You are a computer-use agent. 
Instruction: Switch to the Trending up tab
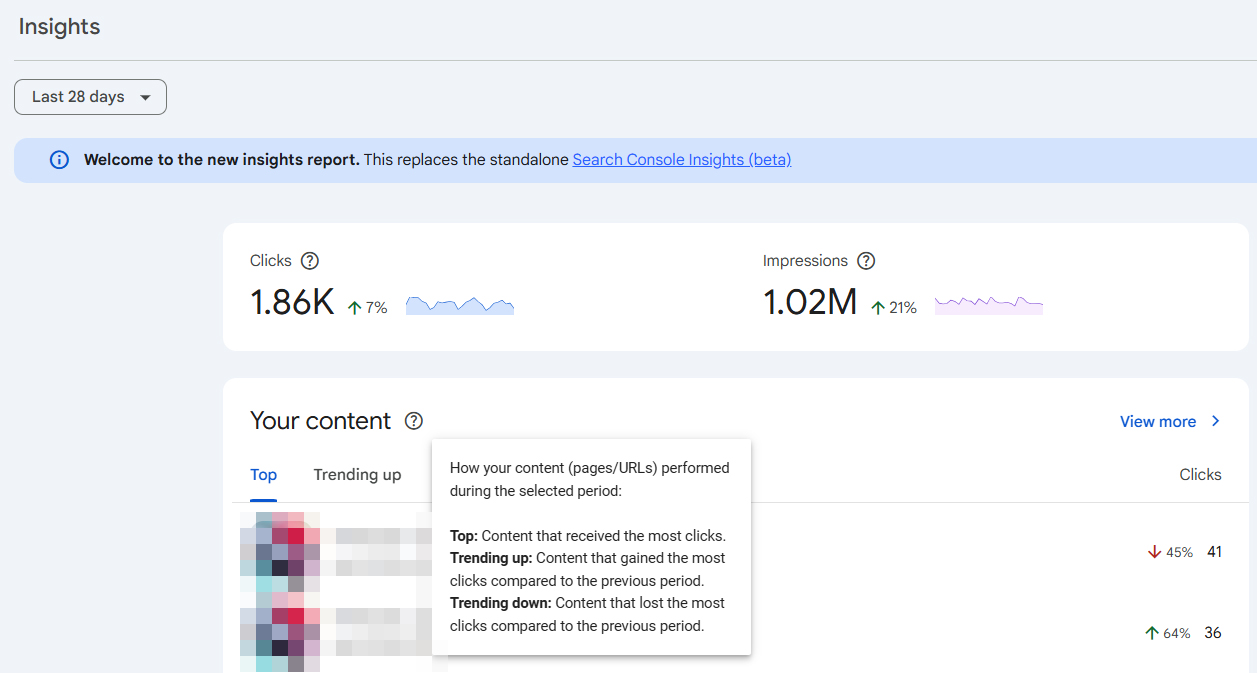pos(357,475)
